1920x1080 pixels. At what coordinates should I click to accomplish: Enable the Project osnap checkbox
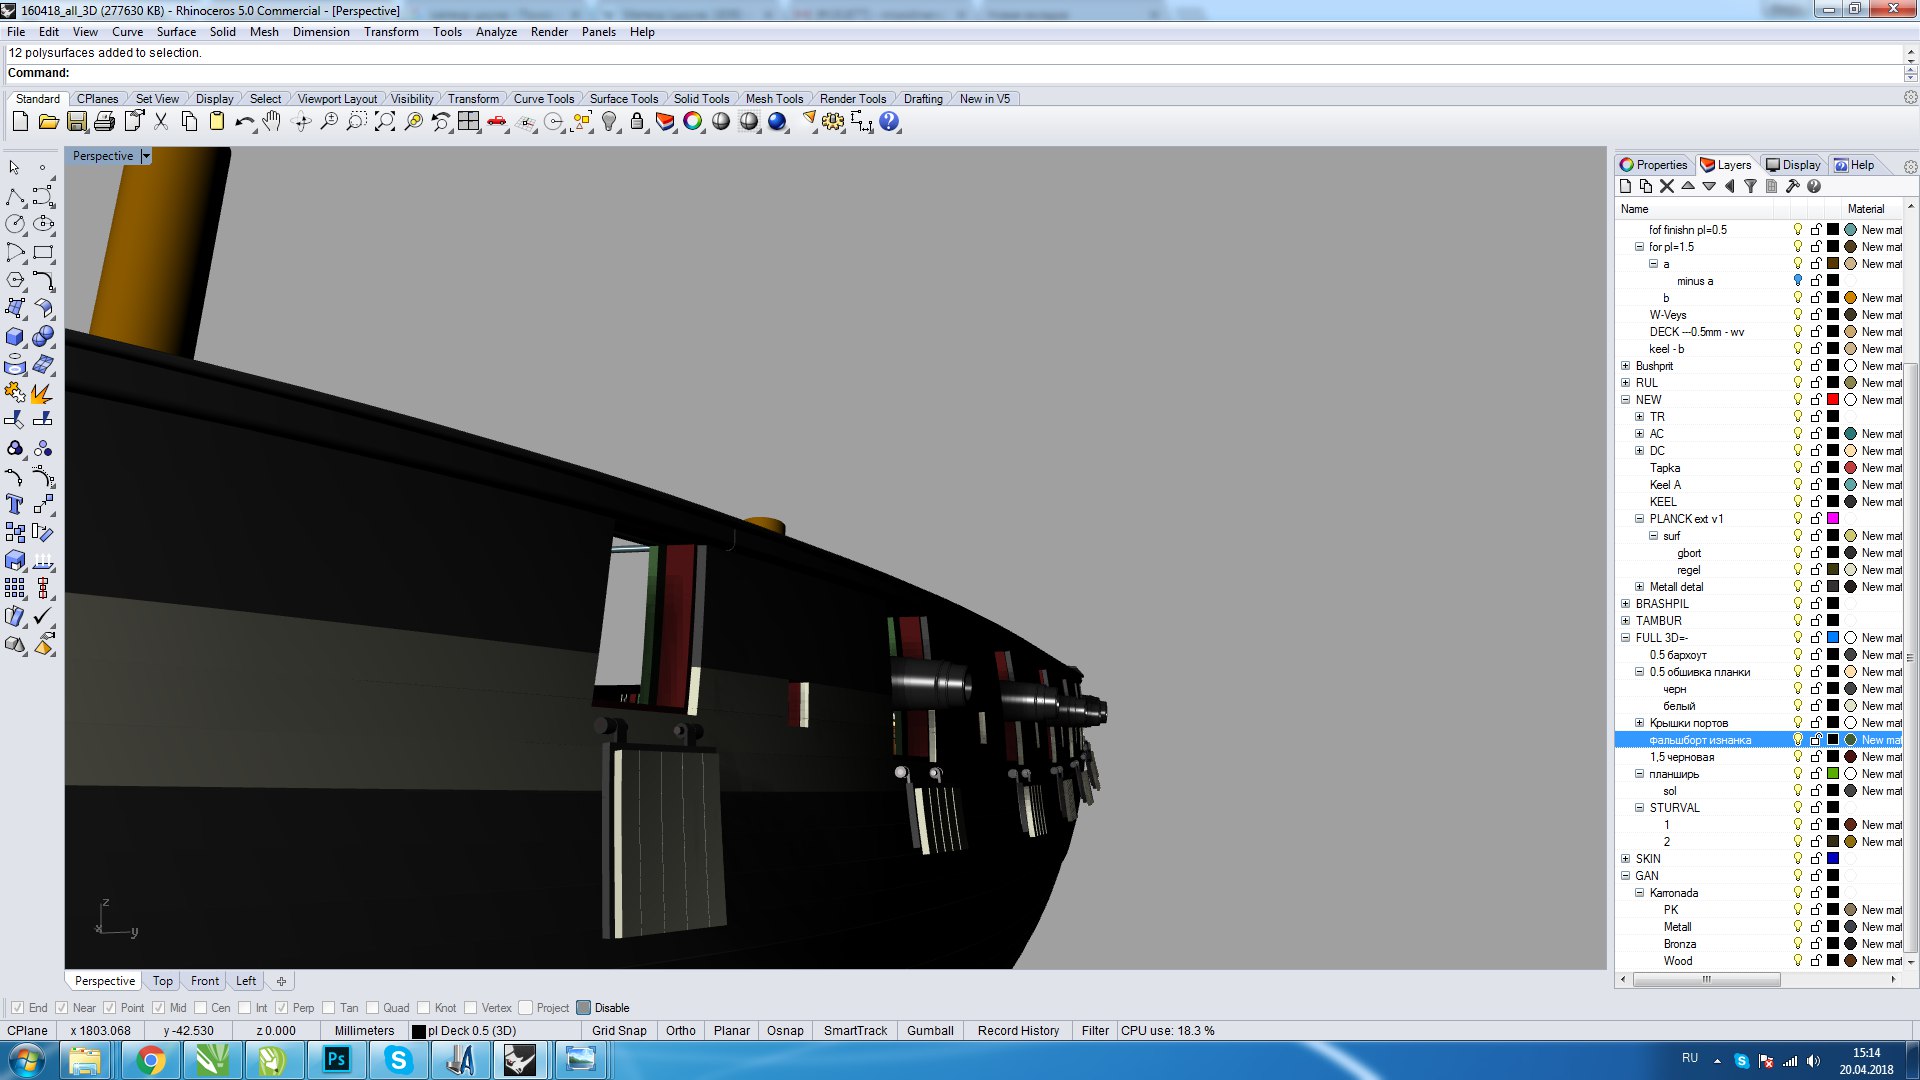pyautogui.click(x=525, y=1008)
